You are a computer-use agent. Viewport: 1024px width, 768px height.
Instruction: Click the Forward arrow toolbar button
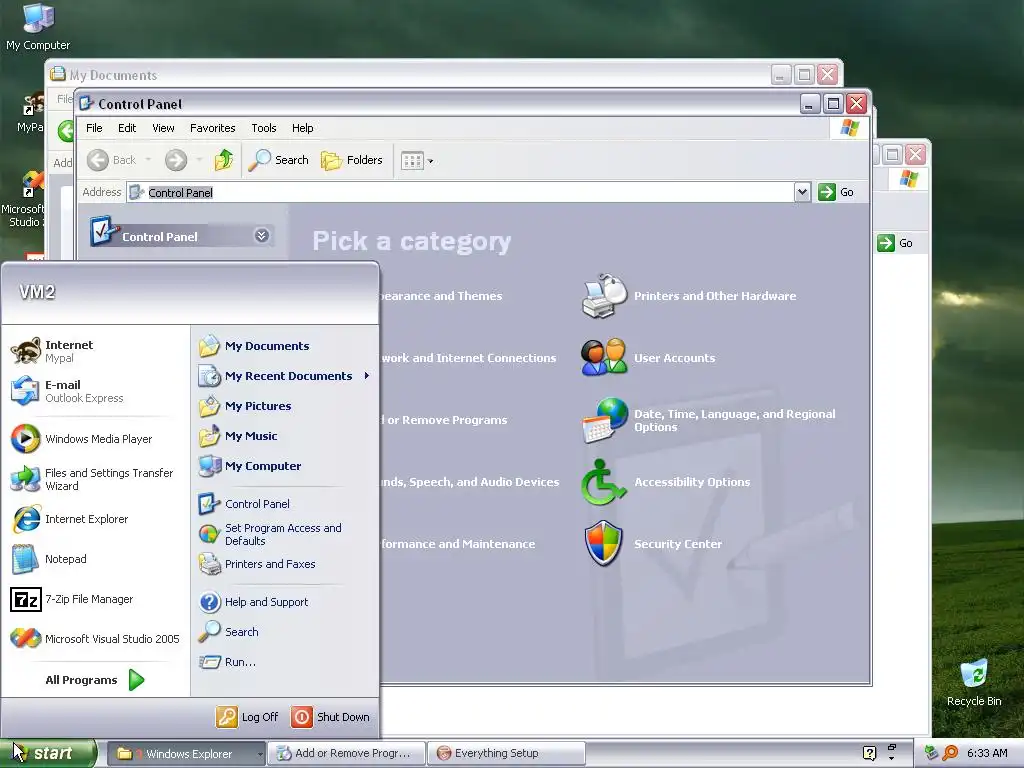176,160
